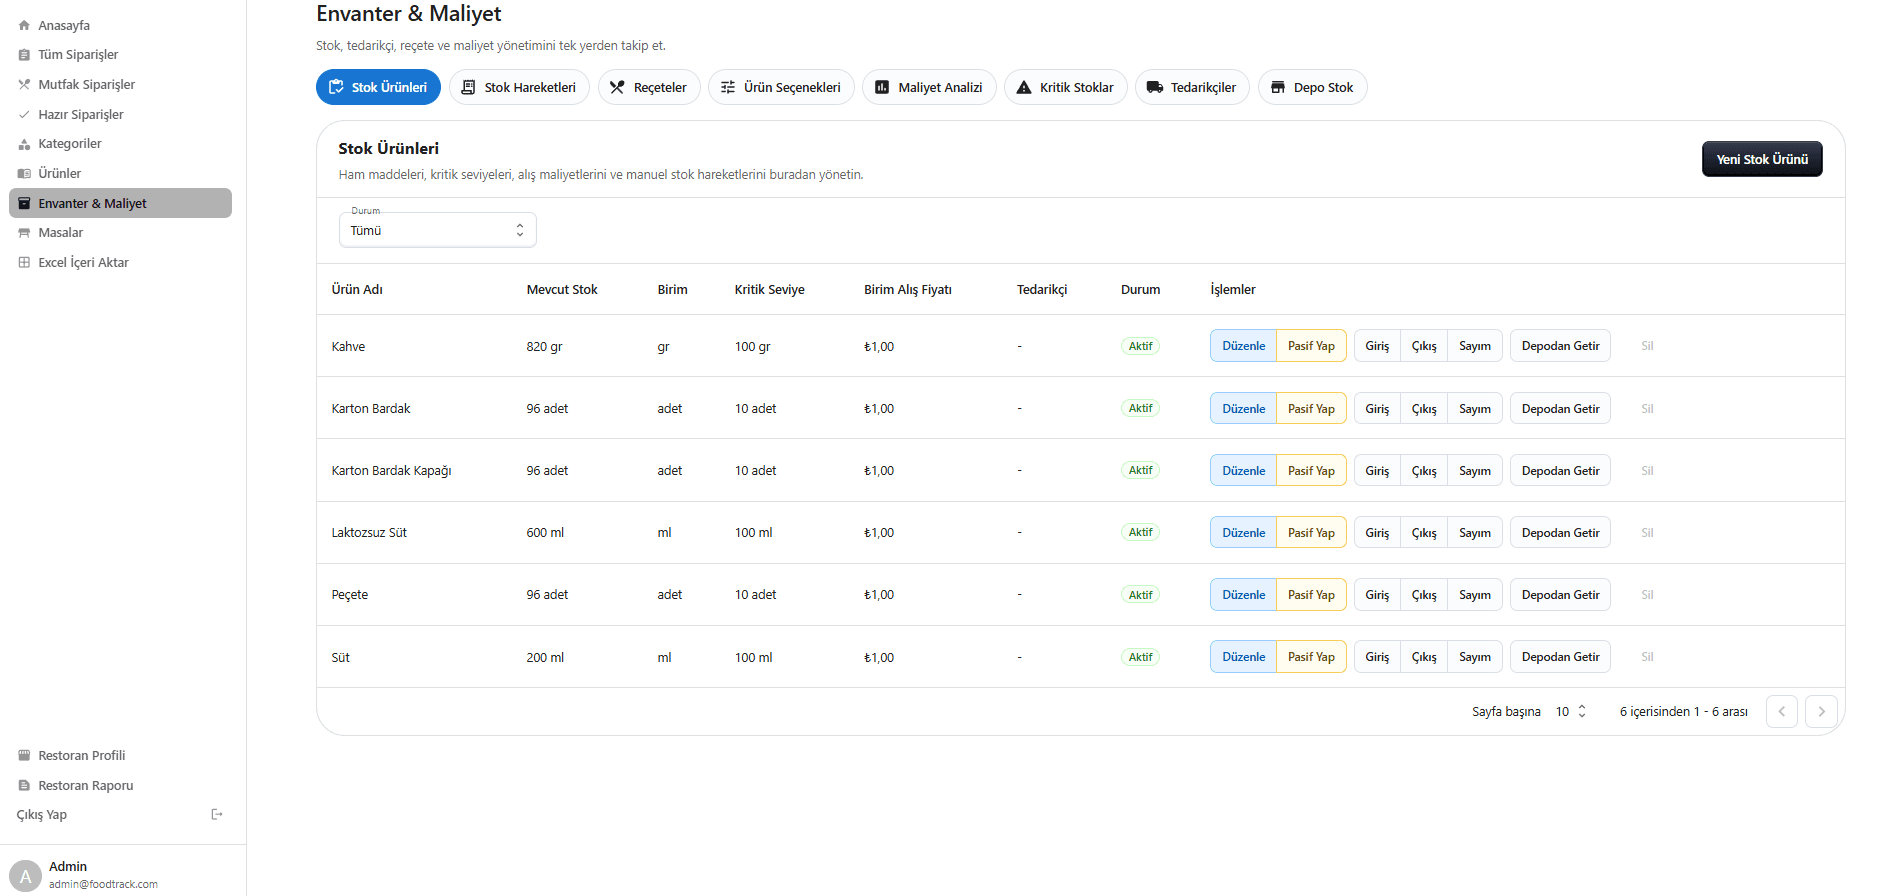Viewport: 1901px width, 896px height.
Task: Click the Stok Ürünleri tab icon
Action: 336,87
